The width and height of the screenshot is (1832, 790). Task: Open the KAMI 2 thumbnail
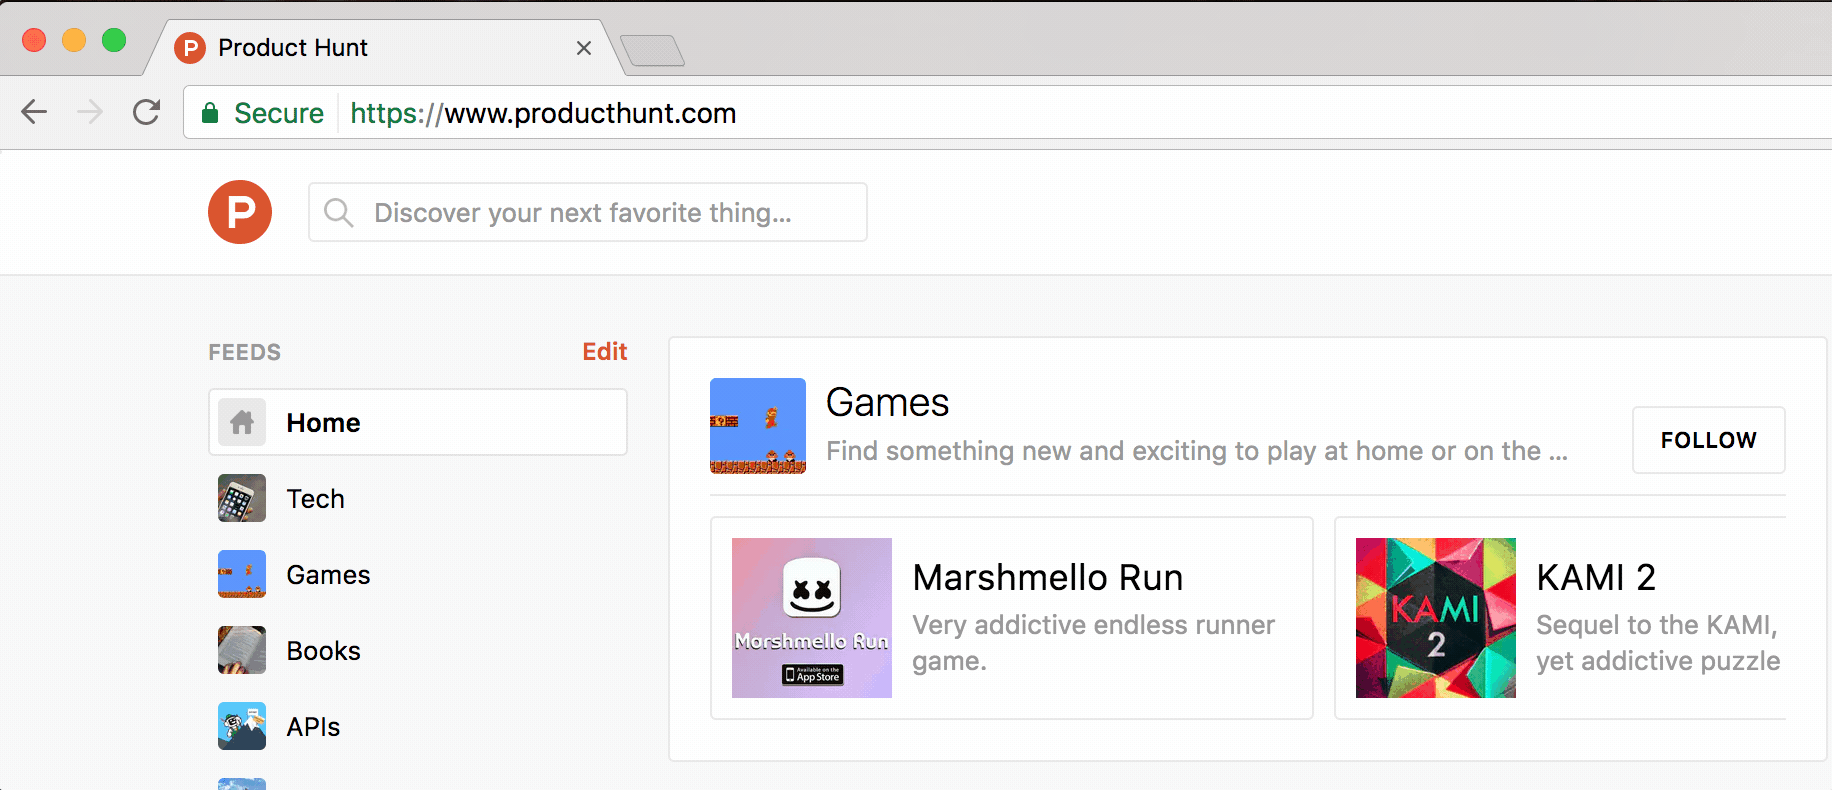click(x=1436, y=618)
